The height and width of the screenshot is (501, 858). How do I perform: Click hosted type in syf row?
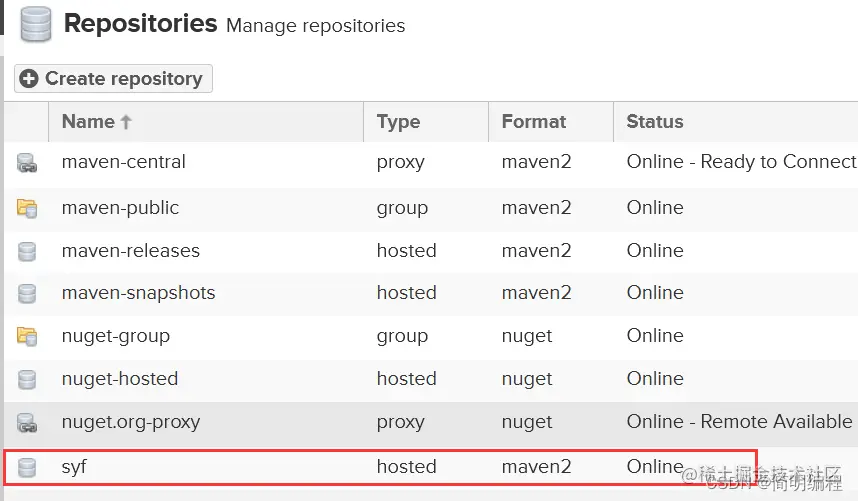pos(407,467)
